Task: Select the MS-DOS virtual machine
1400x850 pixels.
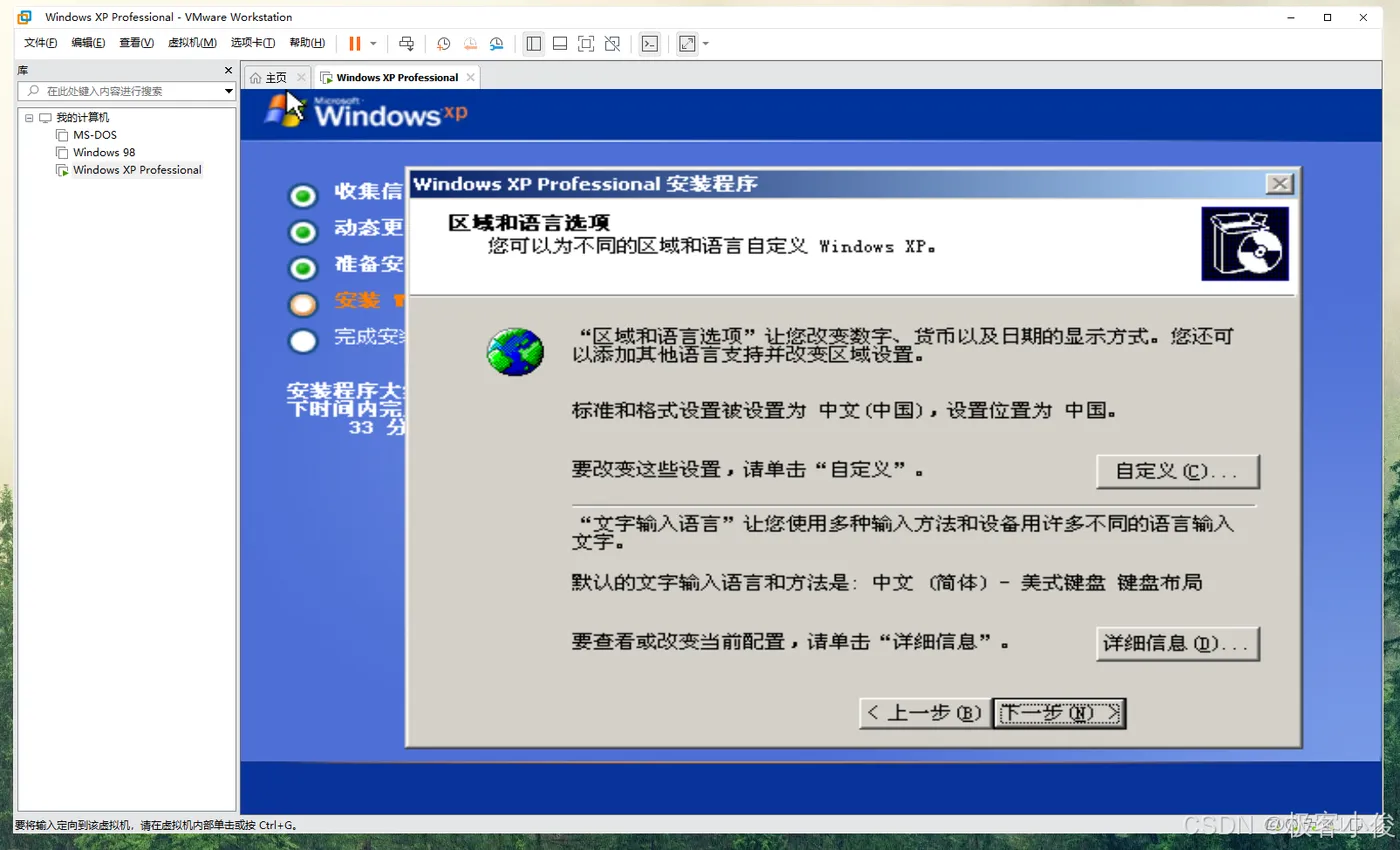Action: pos(95,135)
